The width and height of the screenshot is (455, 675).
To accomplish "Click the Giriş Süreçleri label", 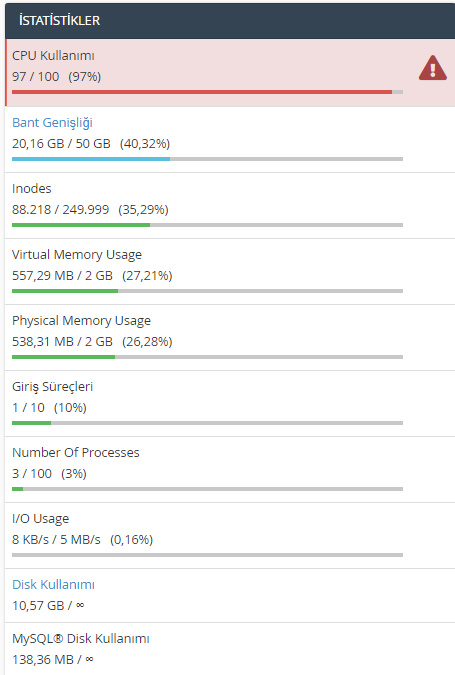I will pyautogui.click(x=53, y=387).
